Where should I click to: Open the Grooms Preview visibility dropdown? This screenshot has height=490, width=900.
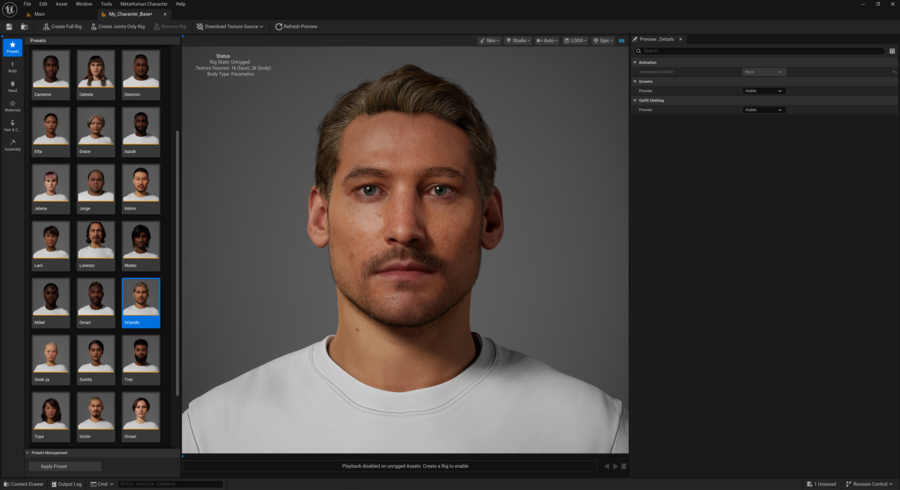[764, 91]
